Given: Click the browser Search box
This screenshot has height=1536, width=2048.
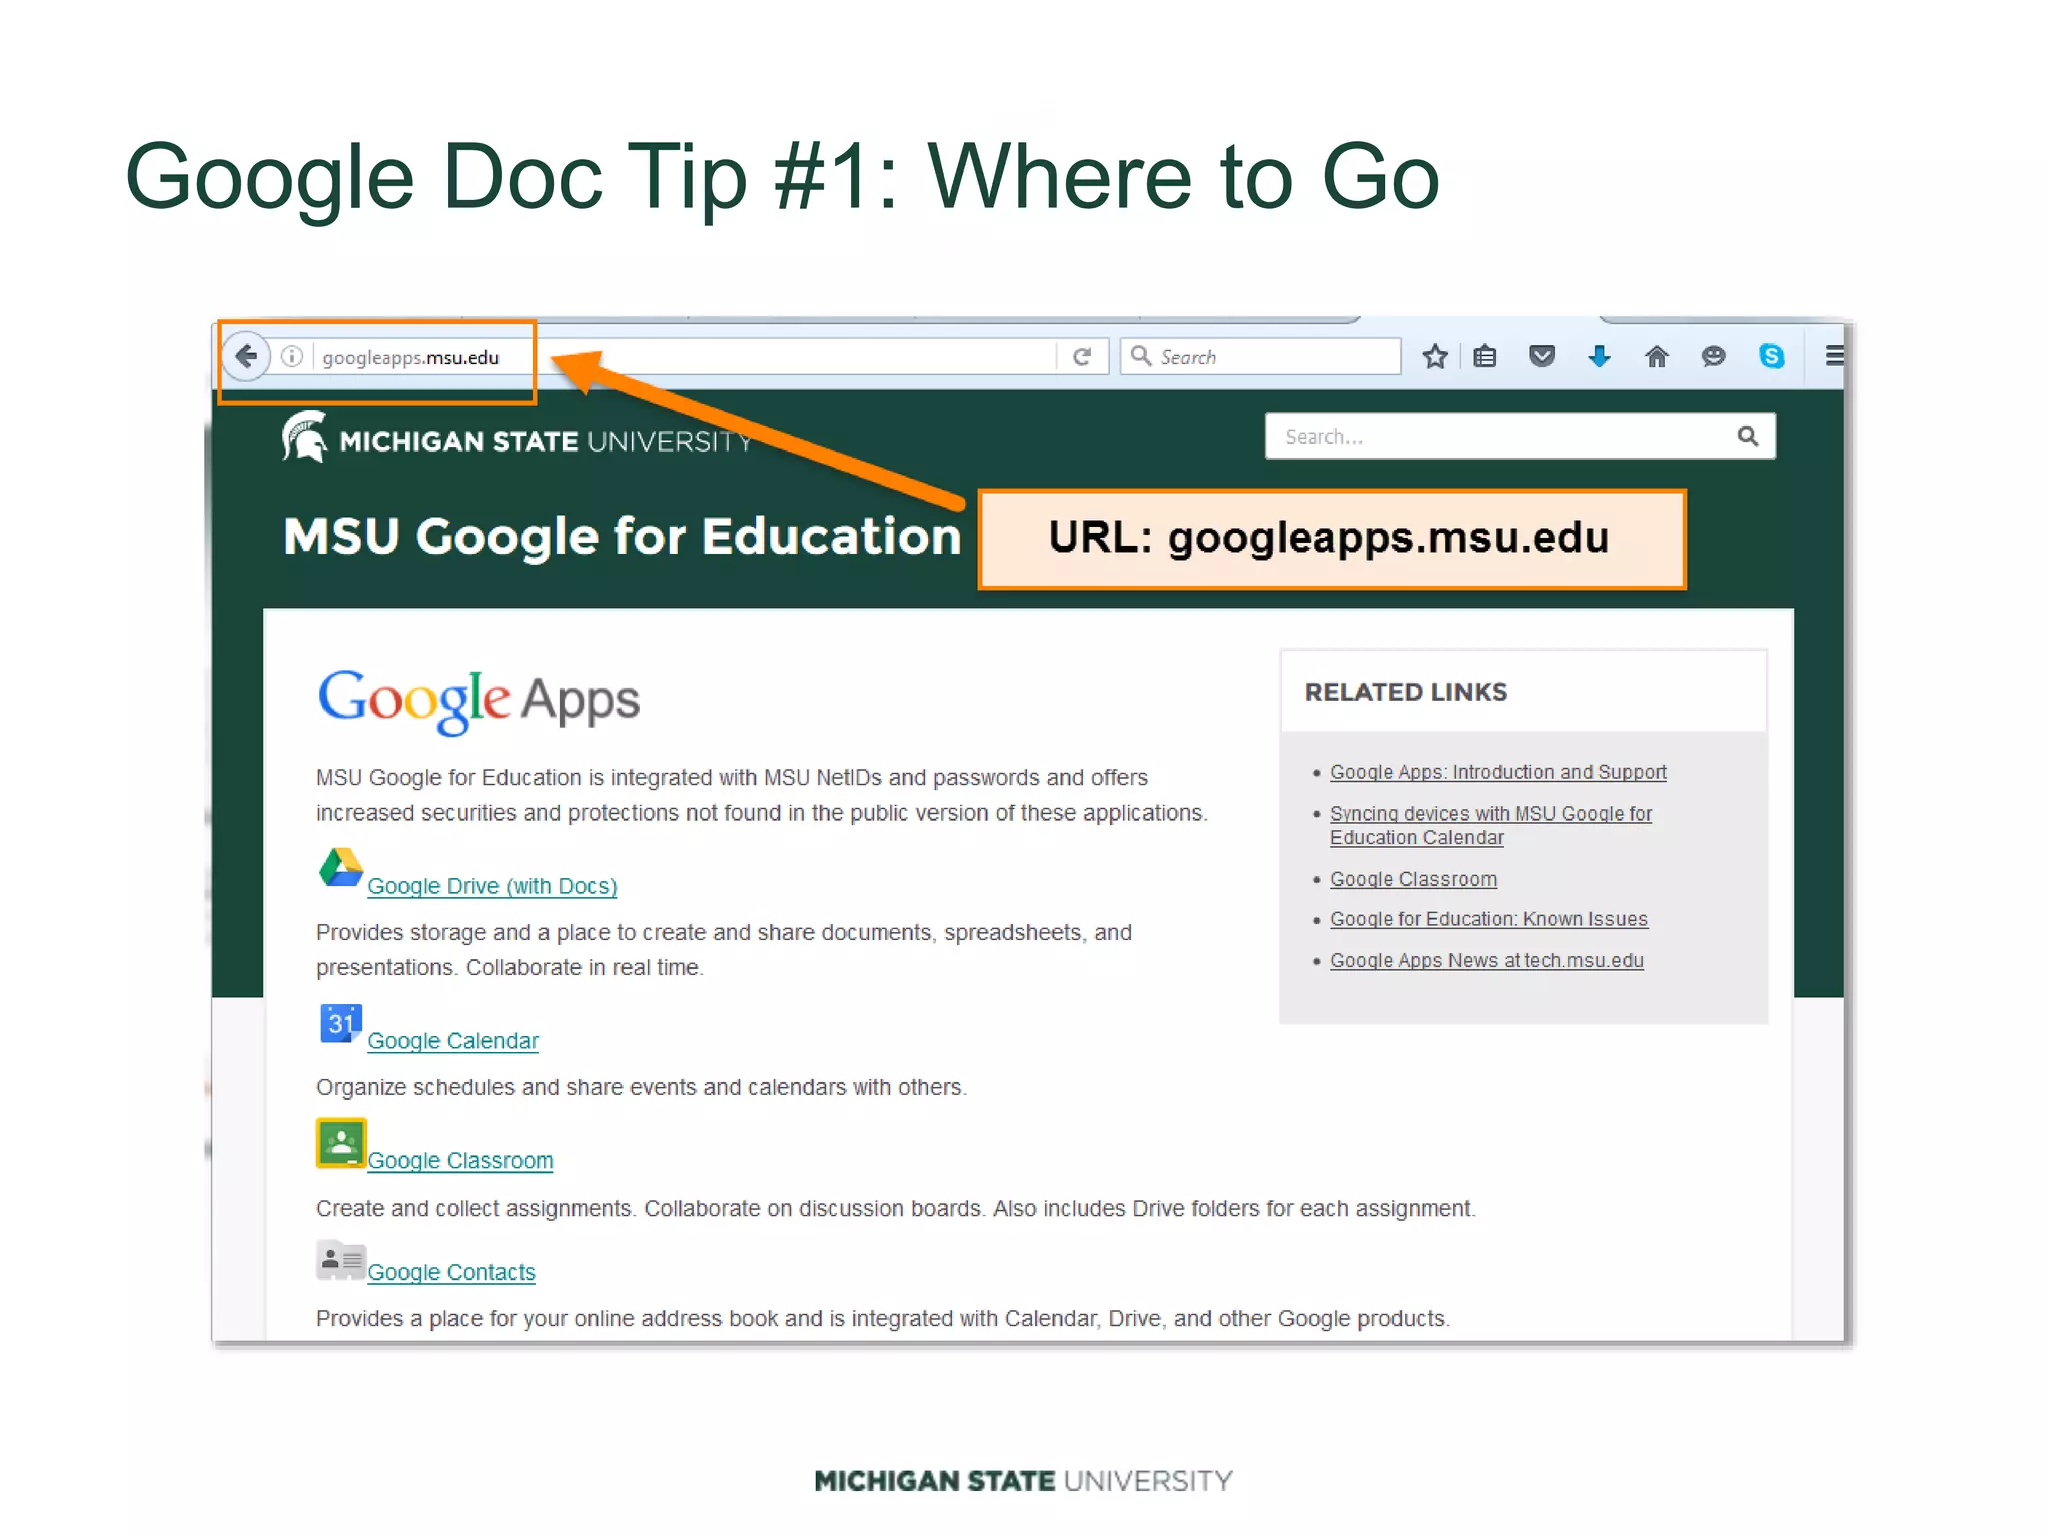Looking at the screenshot, I should (x=1260, y=357).
